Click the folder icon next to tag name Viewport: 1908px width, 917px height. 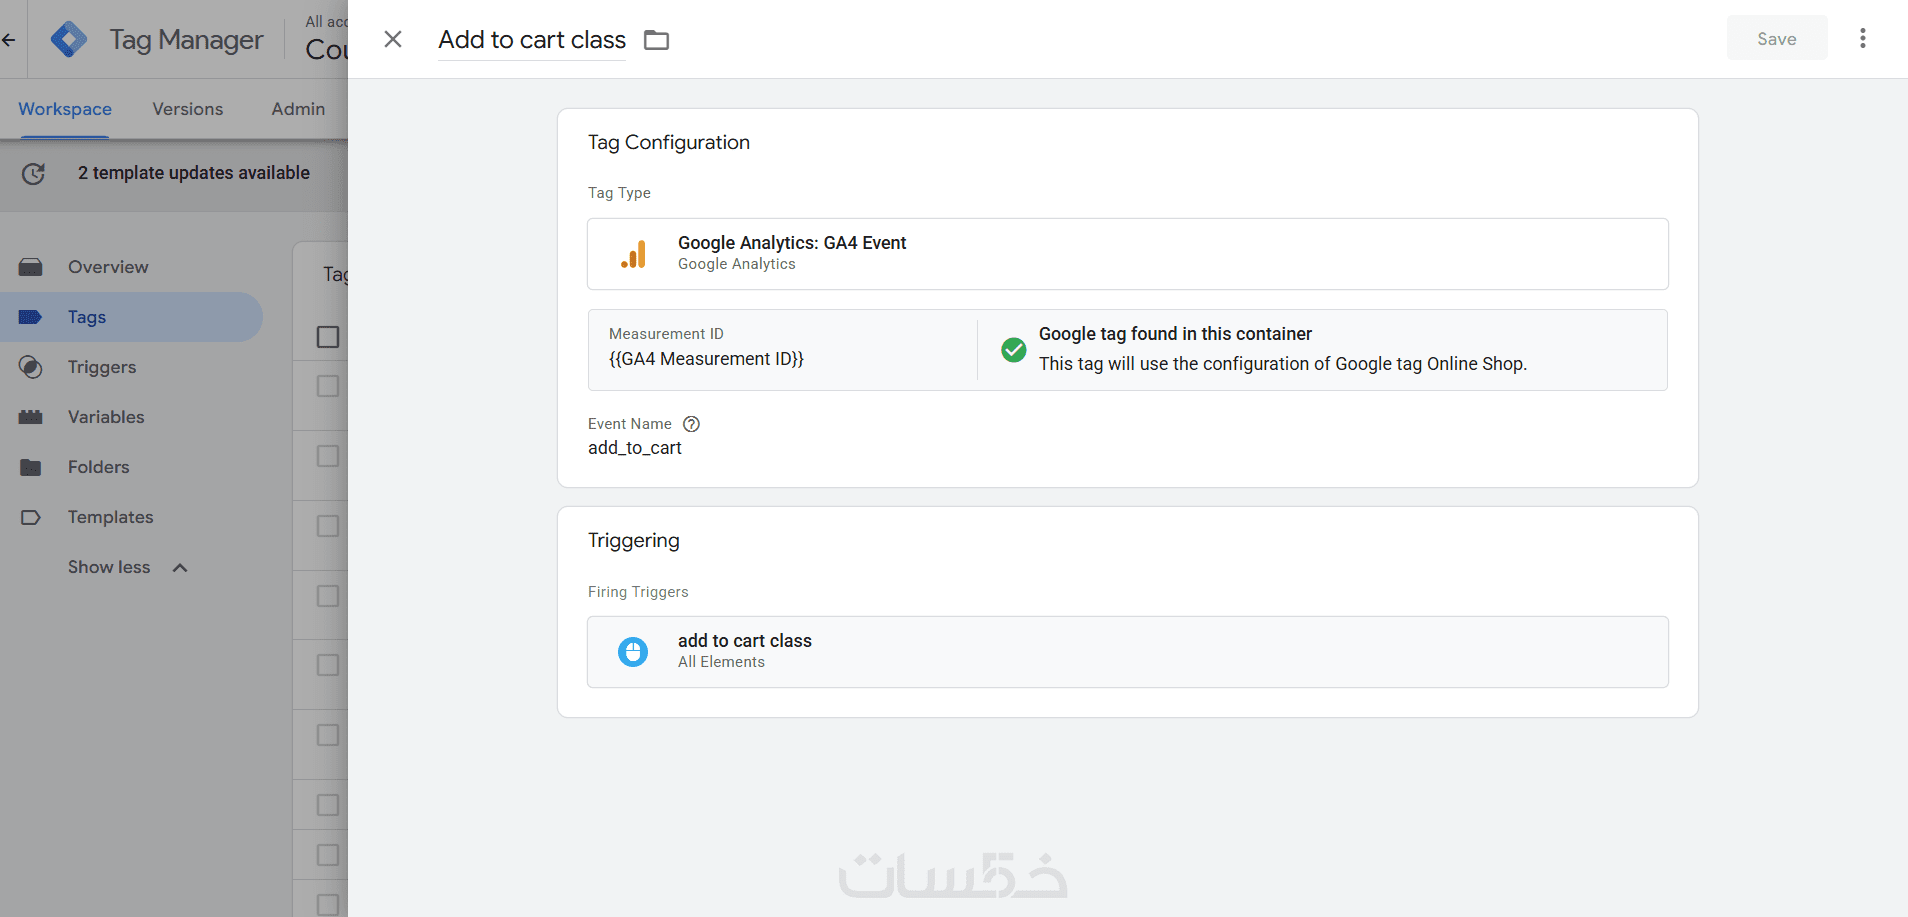click(x=656, y=40)
